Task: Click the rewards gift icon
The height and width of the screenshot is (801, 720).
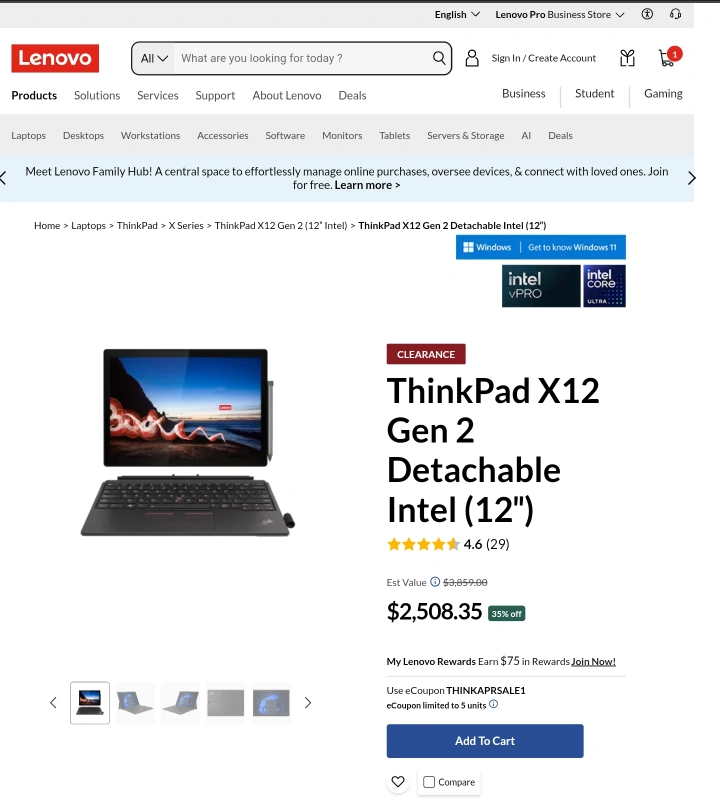Action: (x=627, y=58)
